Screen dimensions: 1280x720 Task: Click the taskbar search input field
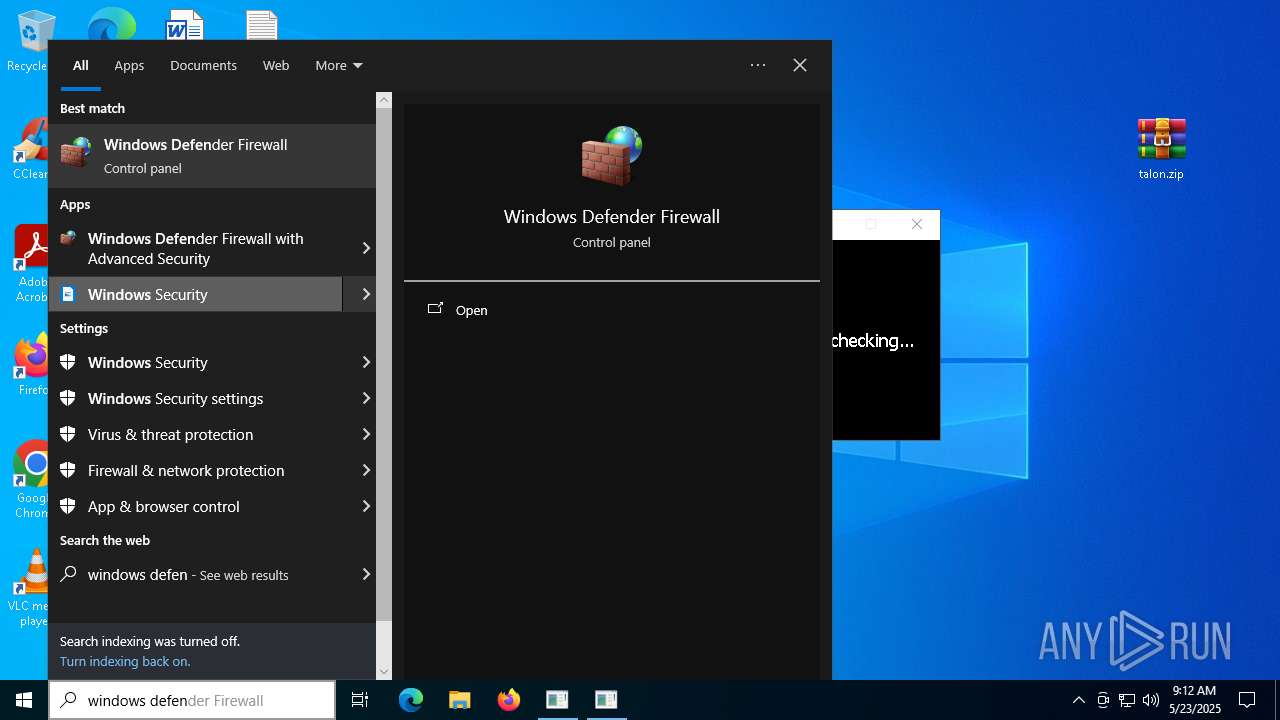pyautogui.click(x=192, y=700)
